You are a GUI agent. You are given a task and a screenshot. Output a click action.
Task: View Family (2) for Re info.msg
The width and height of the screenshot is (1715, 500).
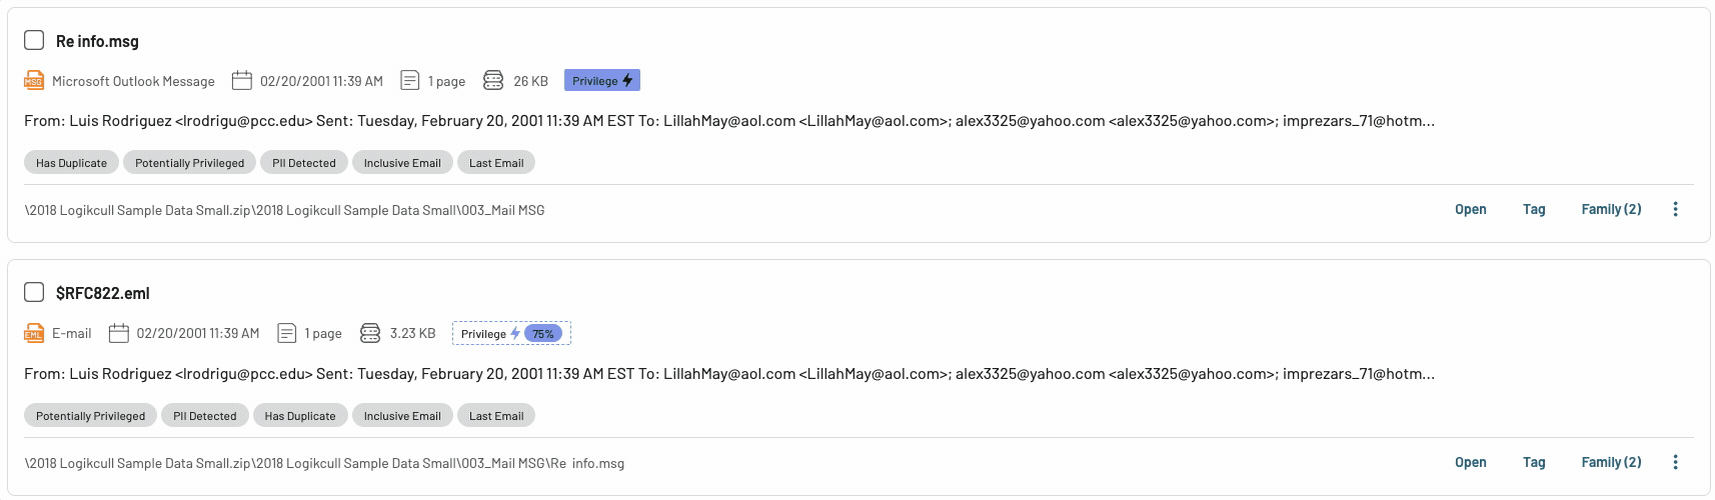click(x=1611, y=209)
